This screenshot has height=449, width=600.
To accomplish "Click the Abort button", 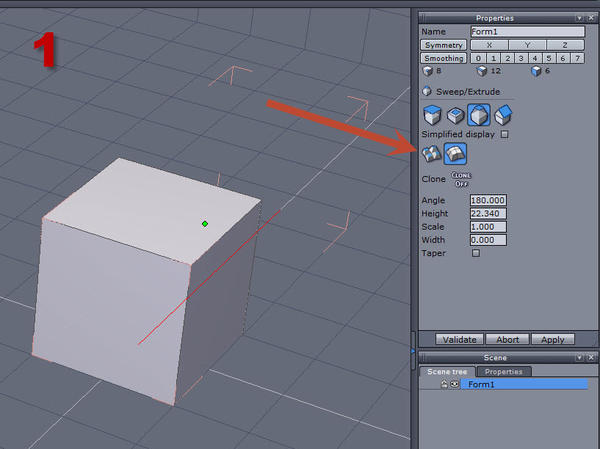I will coord(507,340).
